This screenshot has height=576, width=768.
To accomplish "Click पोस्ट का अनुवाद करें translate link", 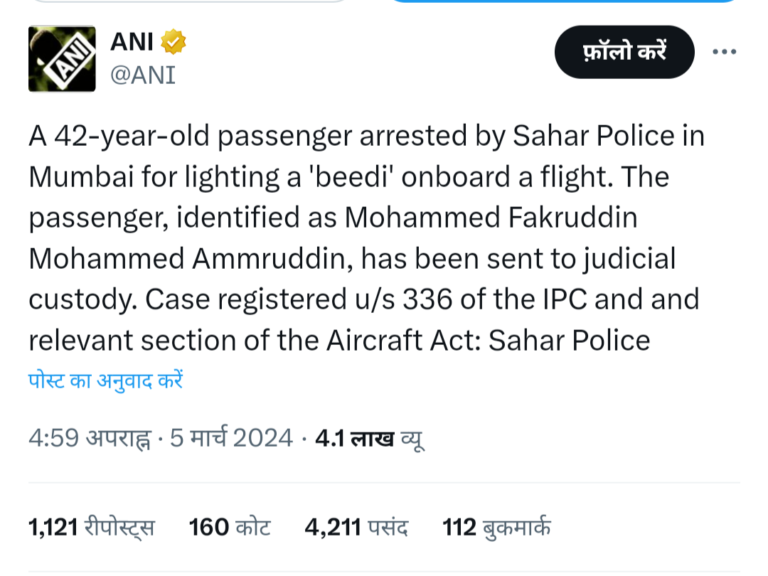I will (105, 381).
